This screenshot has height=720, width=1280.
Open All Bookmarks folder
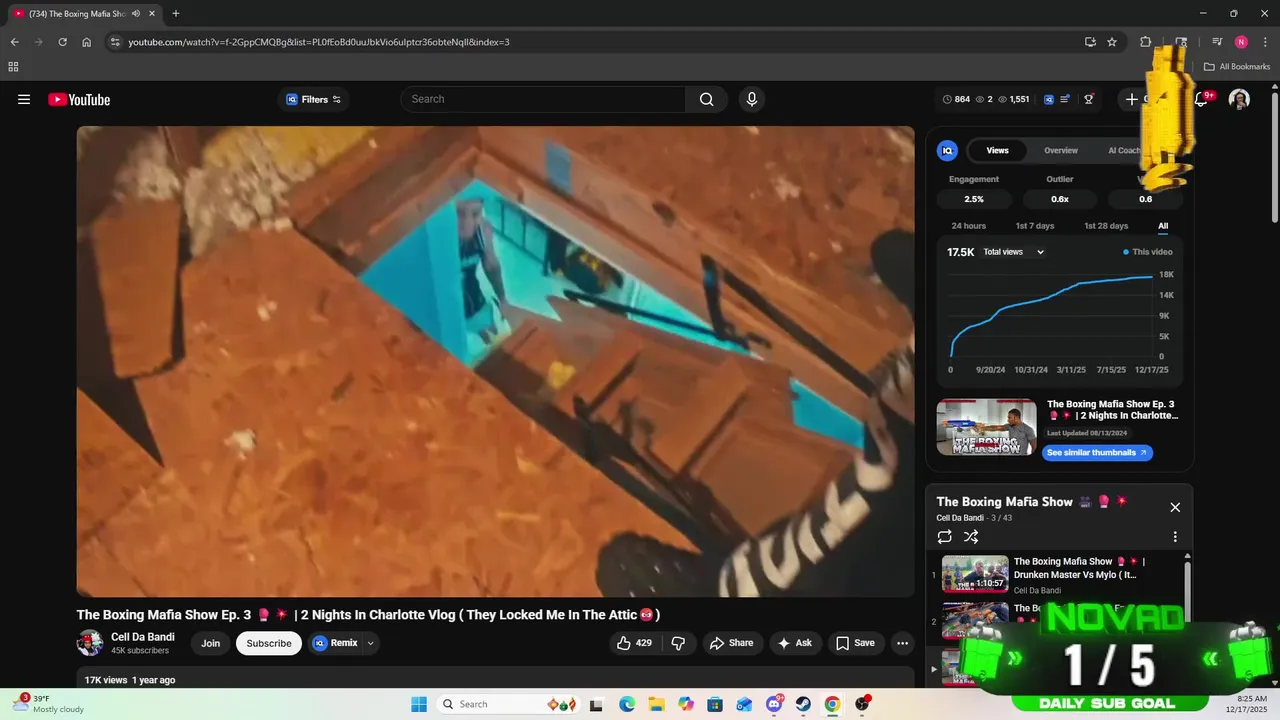(1237, 67)
